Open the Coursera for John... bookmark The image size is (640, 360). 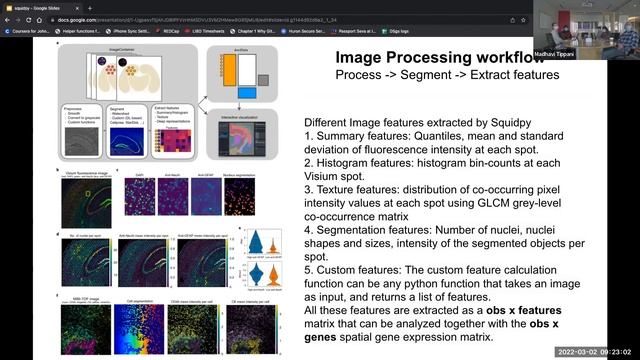coord(27,31)
